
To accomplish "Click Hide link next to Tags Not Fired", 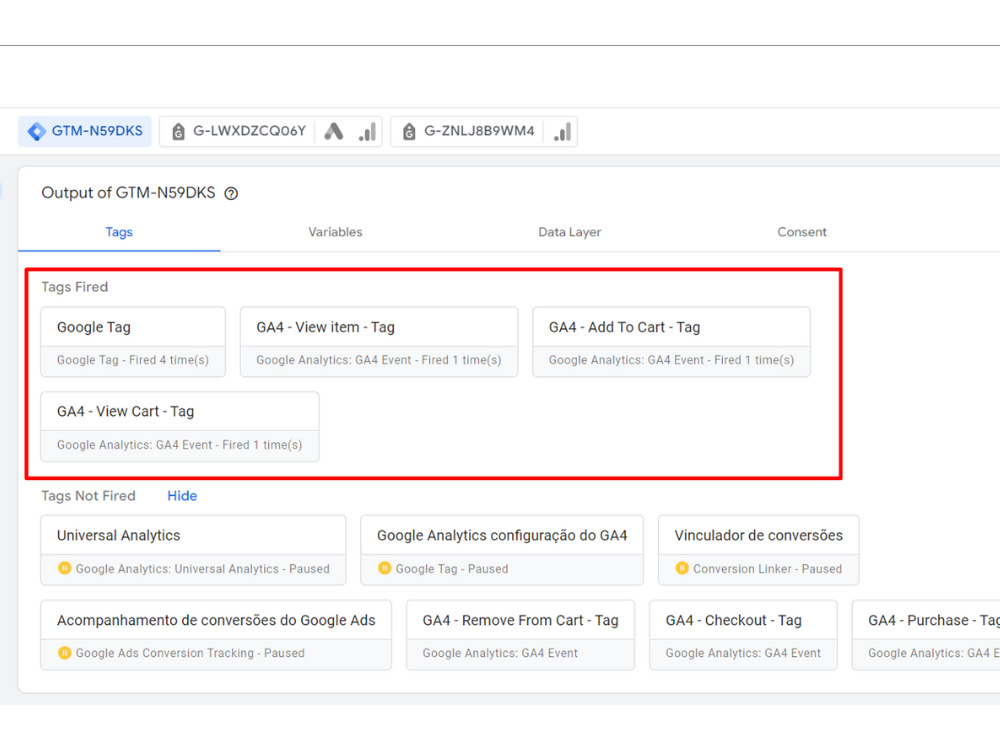I will [x=182, y=496].
